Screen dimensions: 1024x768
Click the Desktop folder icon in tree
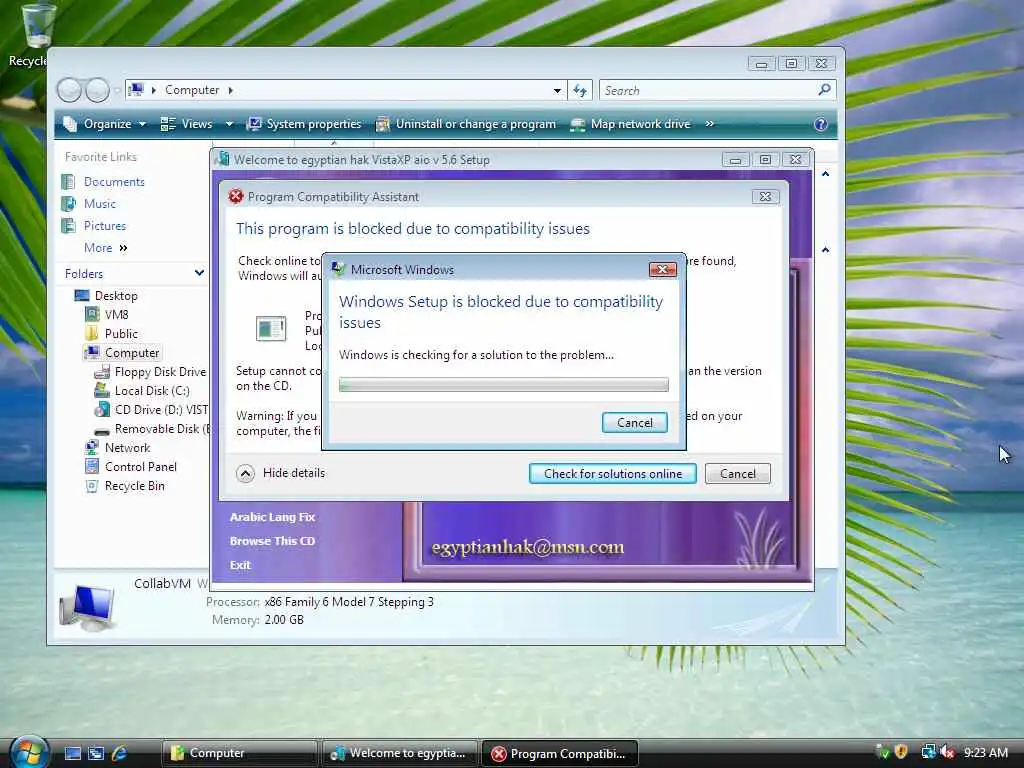point(82,296)
